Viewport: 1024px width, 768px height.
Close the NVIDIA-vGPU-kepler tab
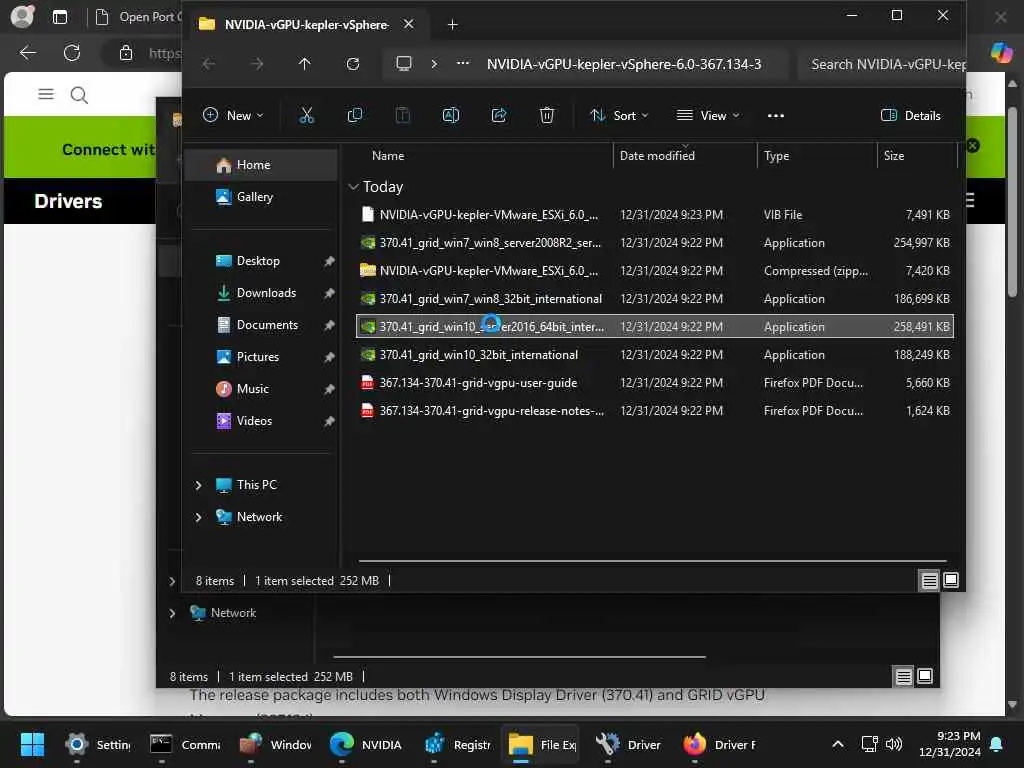408,24
